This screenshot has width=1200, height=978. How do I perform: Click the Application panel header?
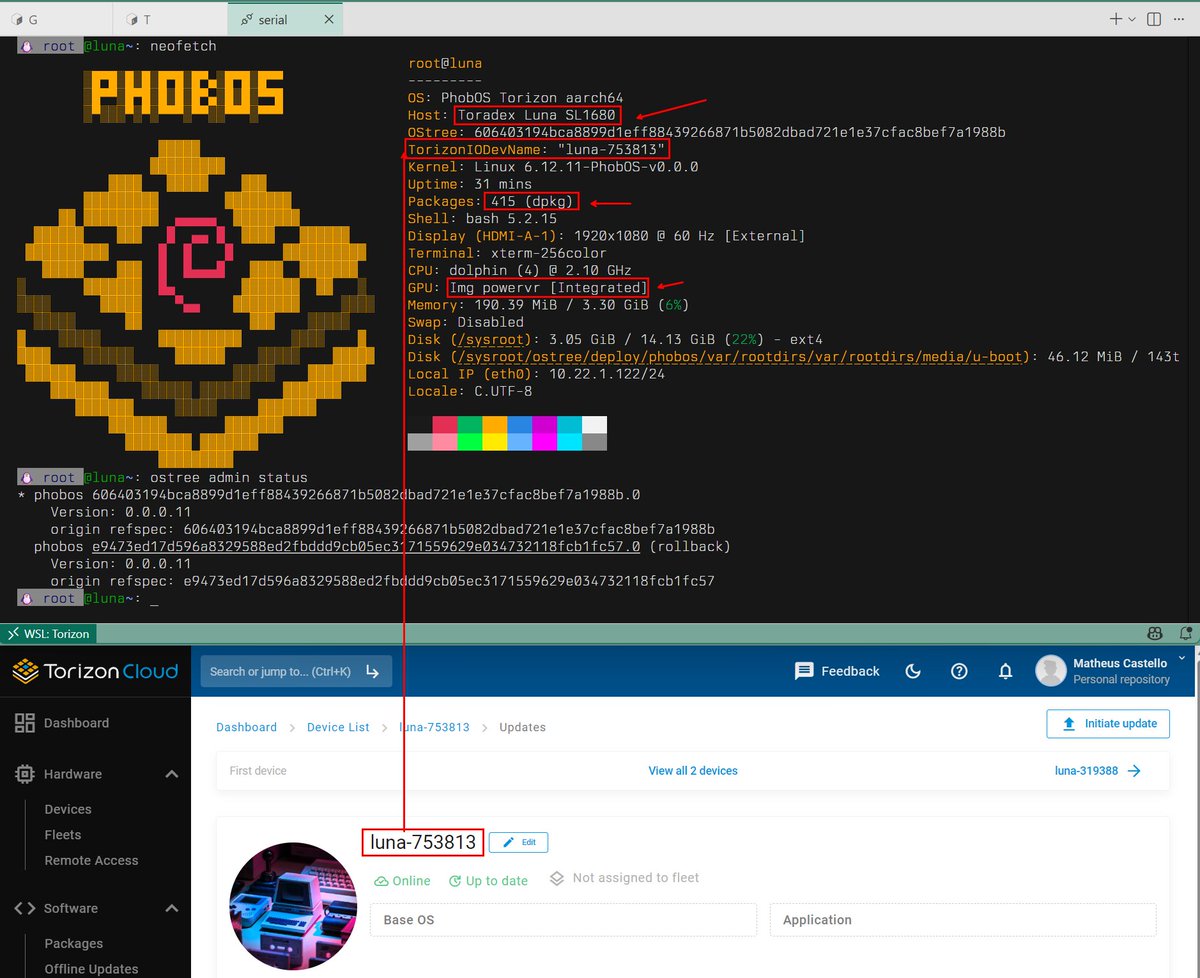point(963,920)
